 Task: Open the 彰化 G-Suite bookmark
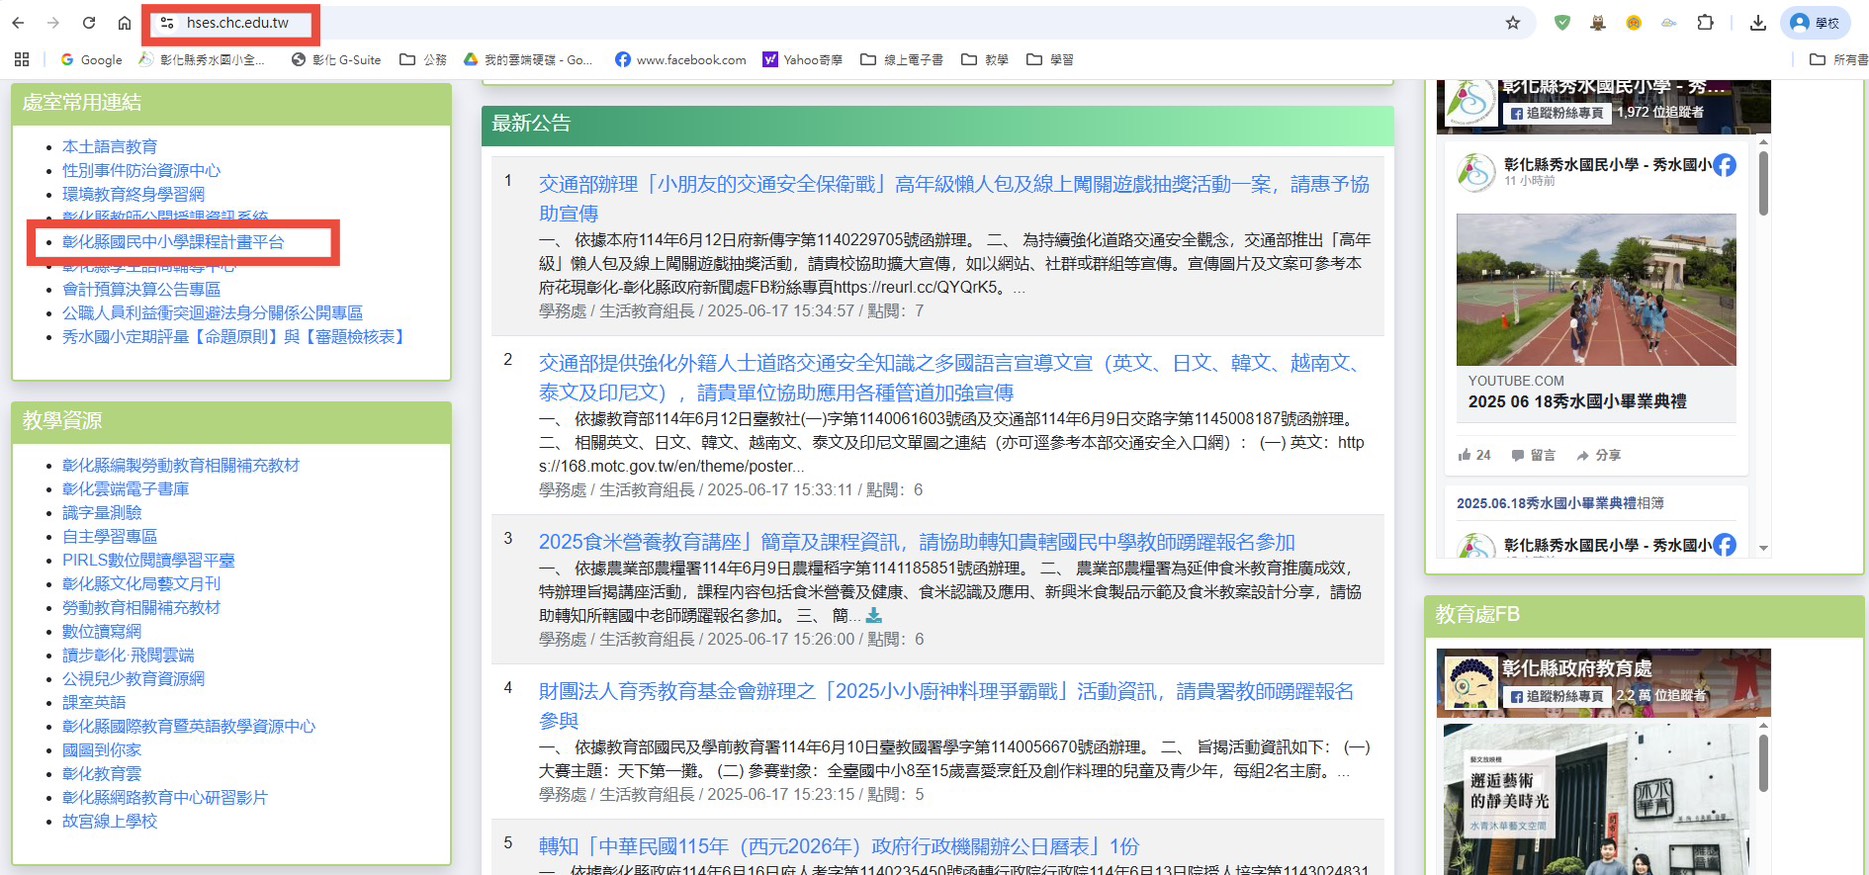coord(336,60)
